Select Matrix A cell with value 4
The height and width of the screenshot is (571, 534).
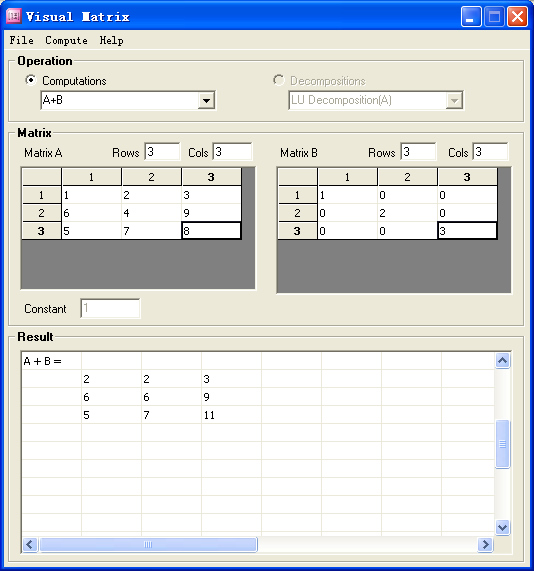click(x=152, y=213)
